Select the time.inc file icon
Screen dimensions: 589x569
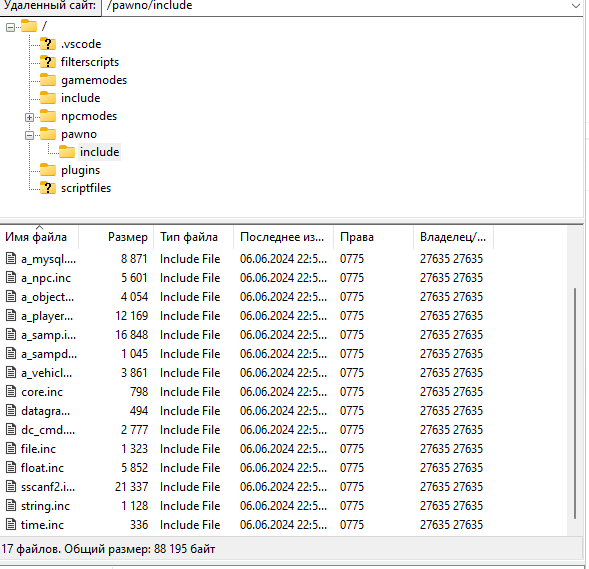tap(11, 524)
